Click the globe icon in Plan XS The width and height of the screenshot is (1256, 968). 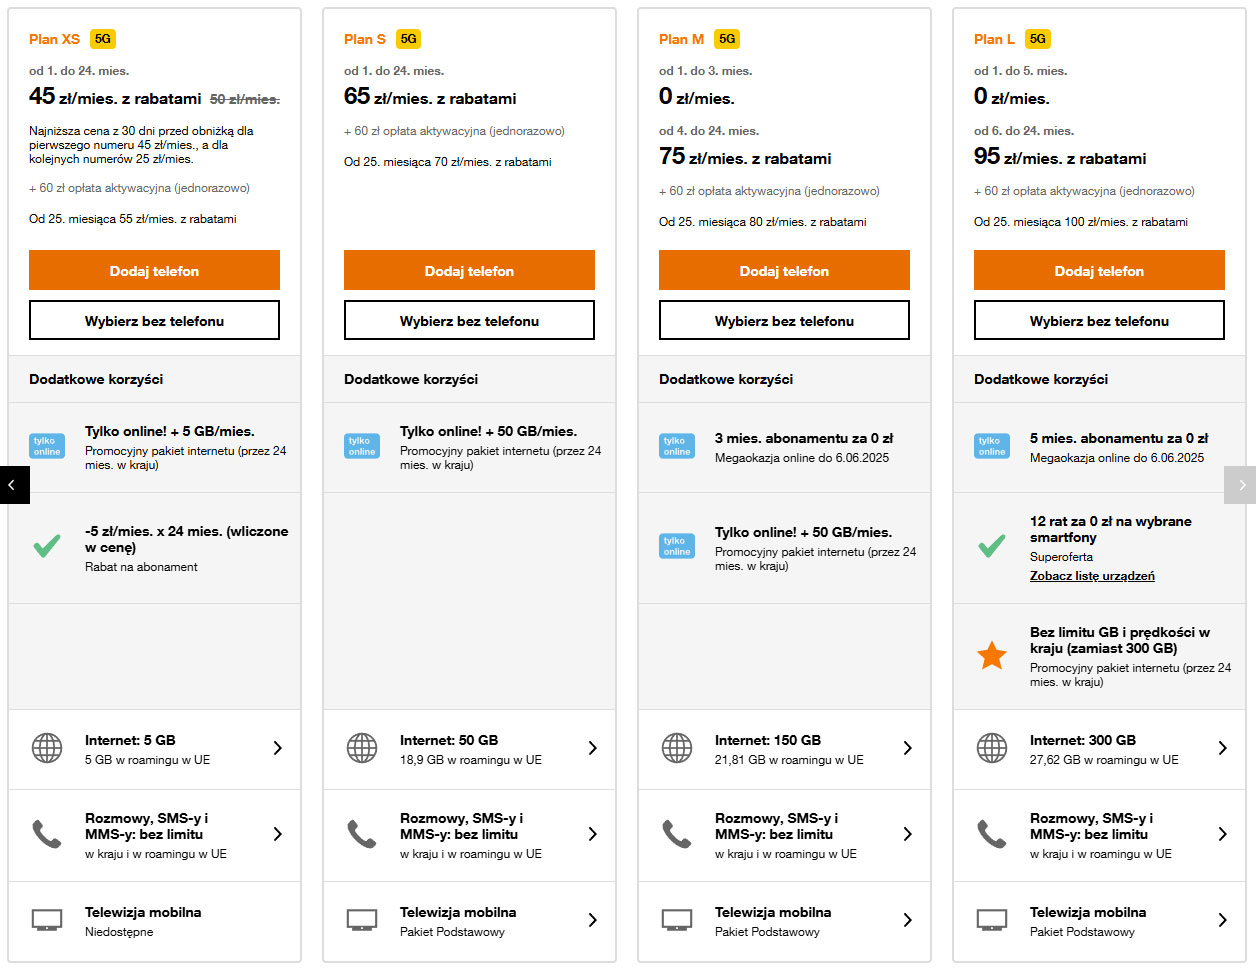[x=47, y=748]
